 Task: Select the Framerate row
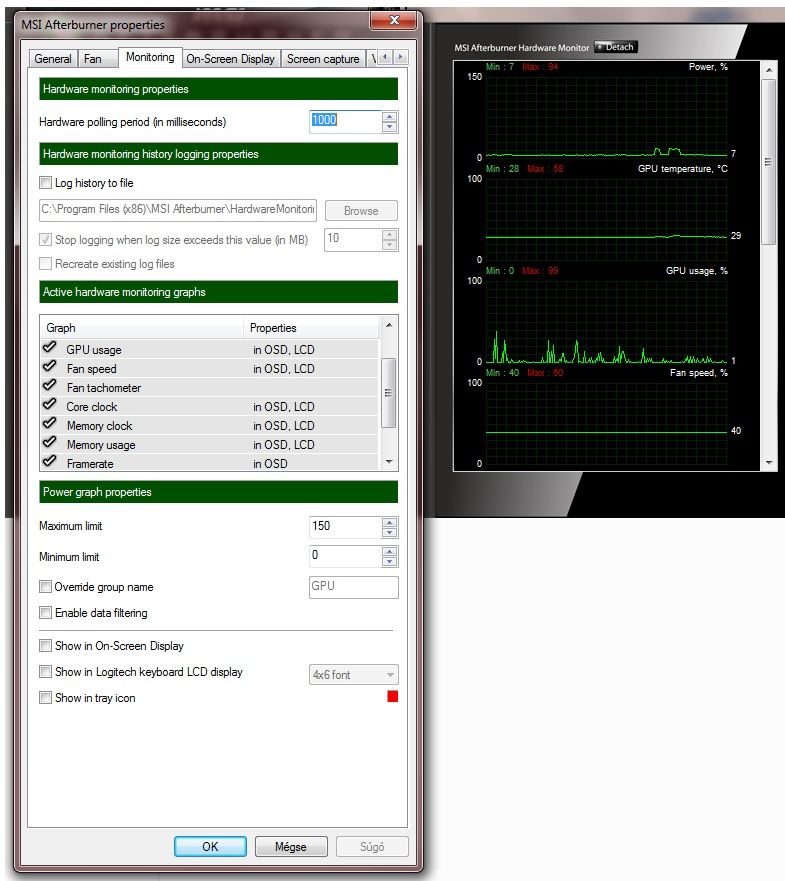tap(209, 463)
